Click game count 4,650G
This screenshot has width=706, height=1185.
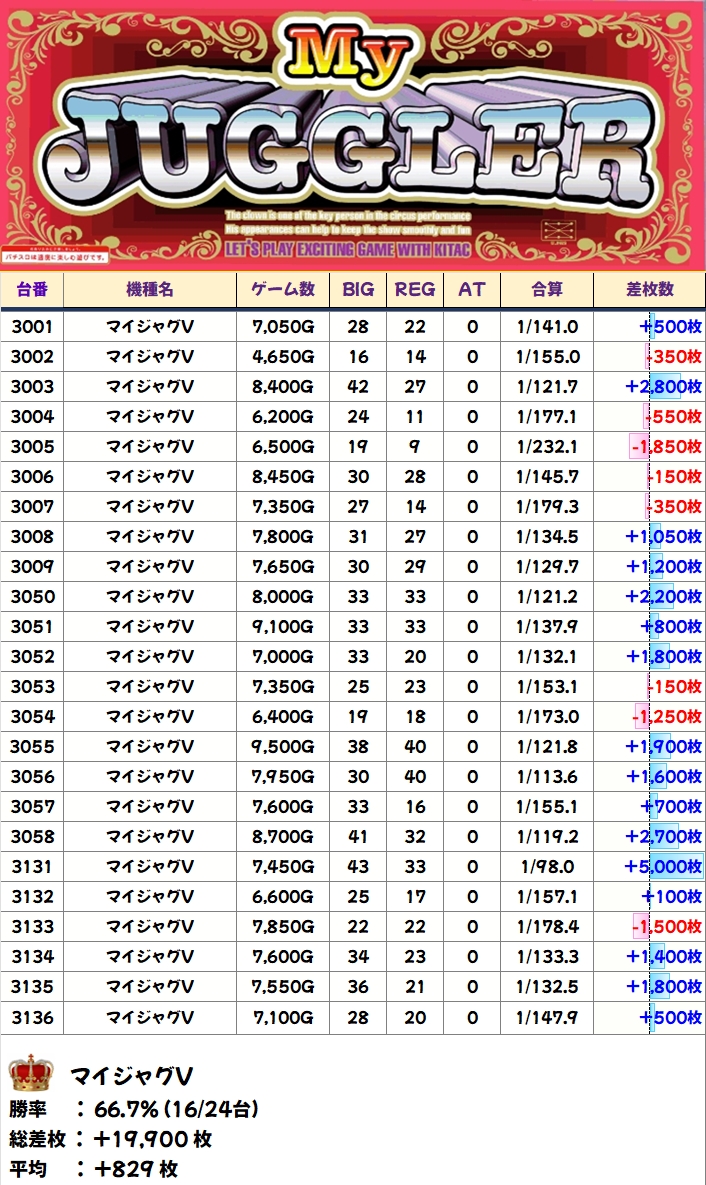pyautogui.click(x=283, y=357)
